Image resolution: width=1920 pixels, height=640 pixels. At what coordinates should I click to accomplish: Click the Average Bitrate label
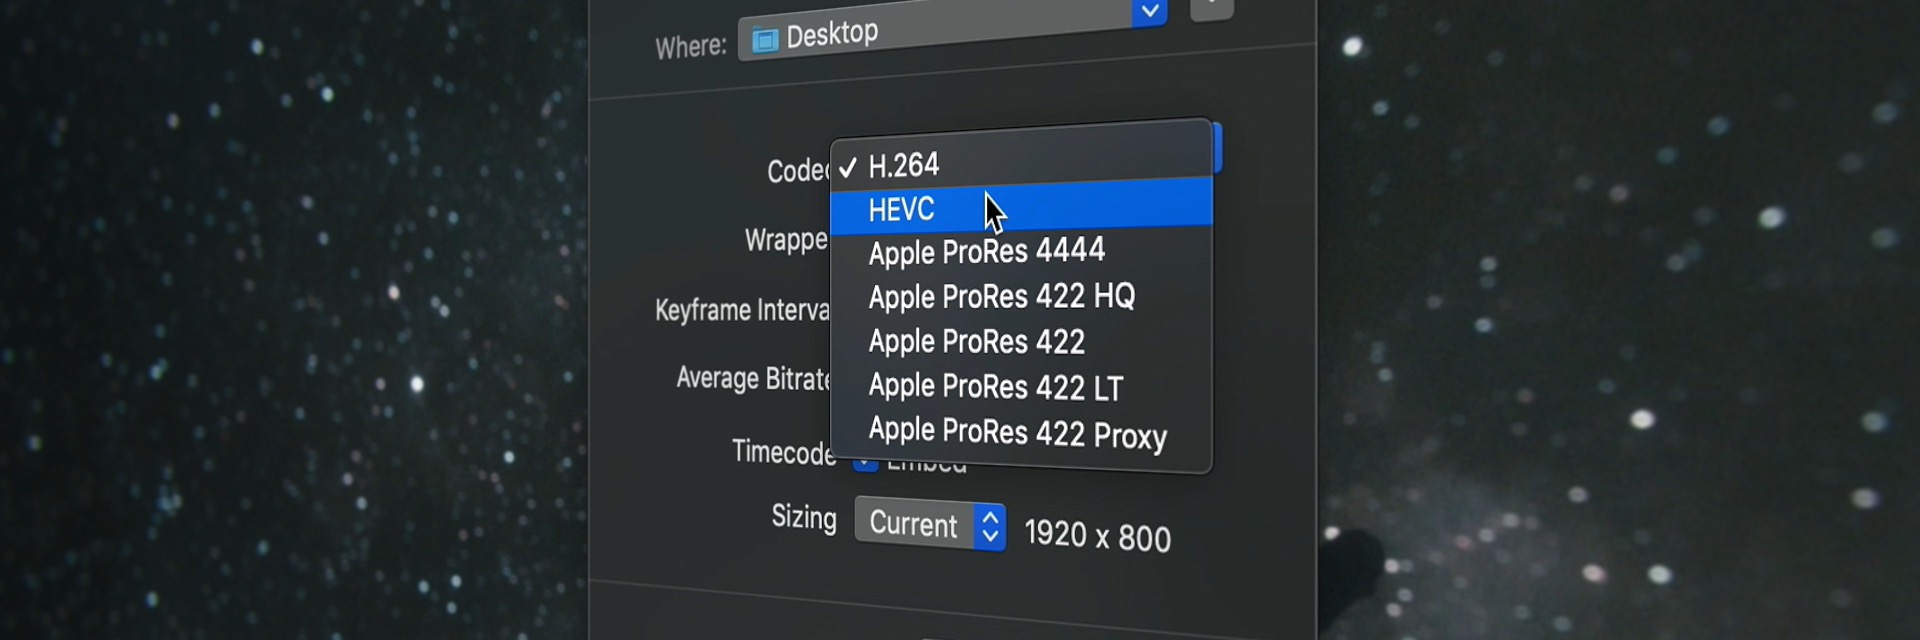(753, 378)
